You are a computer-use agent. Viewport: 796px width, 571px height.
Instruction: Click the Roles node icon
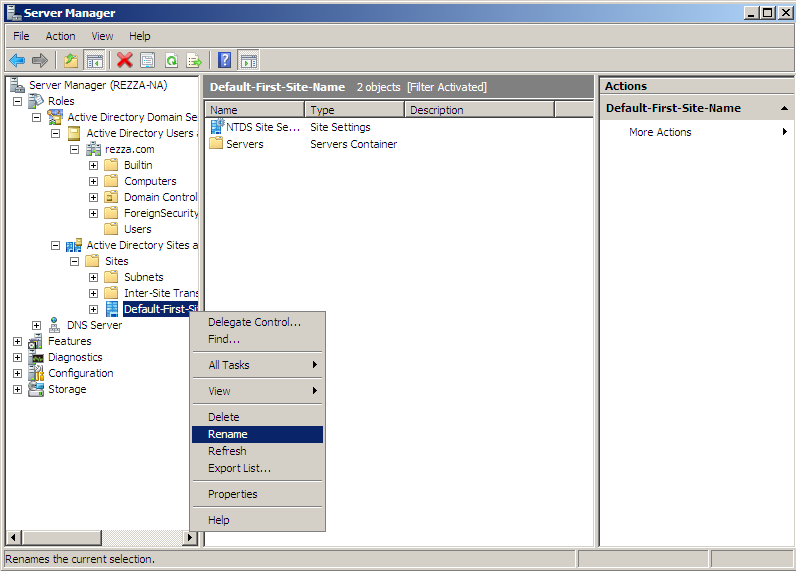[36, 101]
